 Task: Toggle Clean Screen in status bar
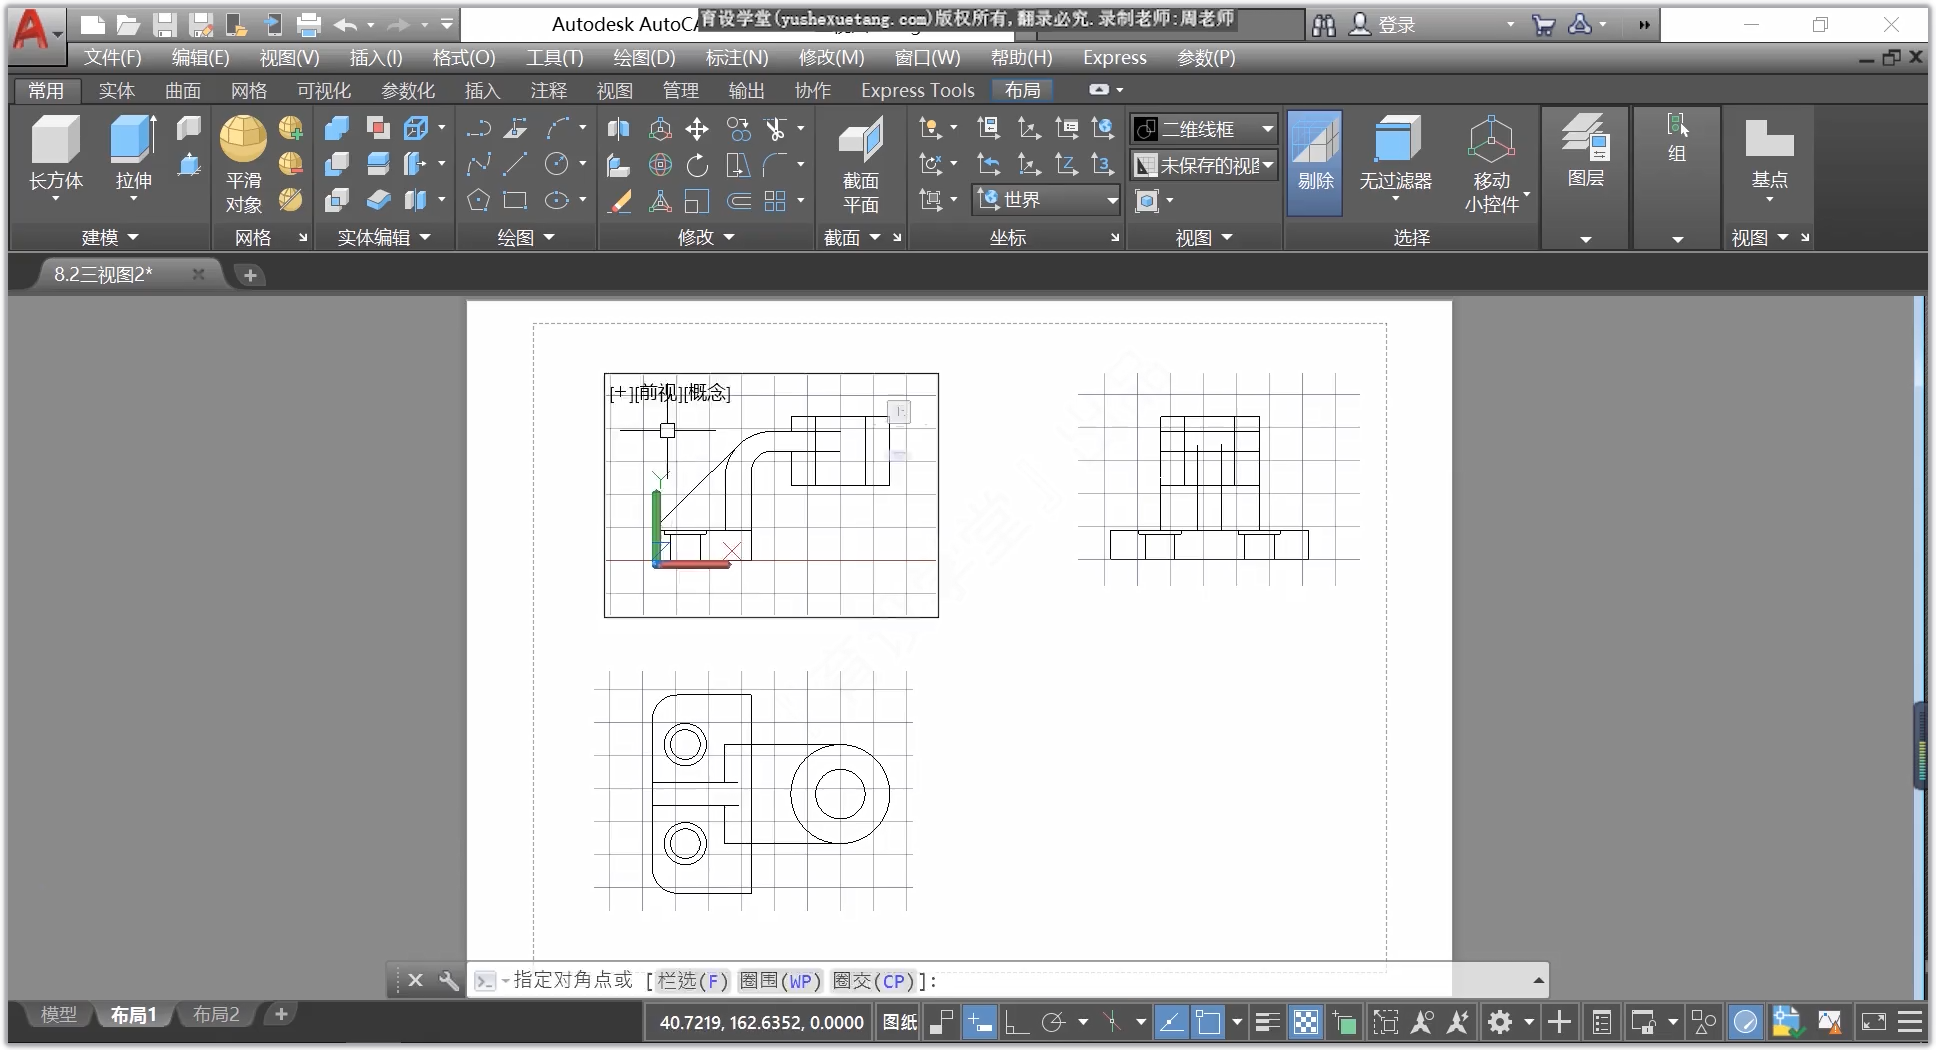[x=1873, y=1022]
